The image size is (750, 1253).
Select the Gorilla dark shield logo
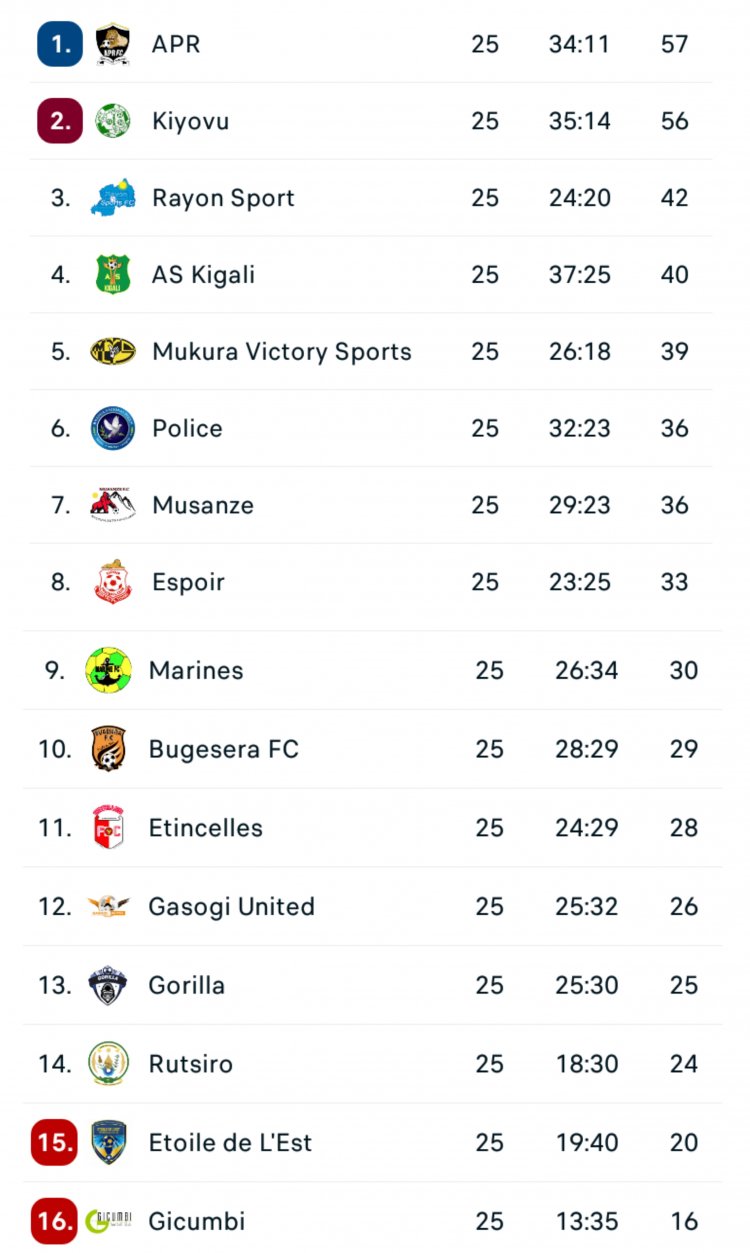[x=108, y=985]
